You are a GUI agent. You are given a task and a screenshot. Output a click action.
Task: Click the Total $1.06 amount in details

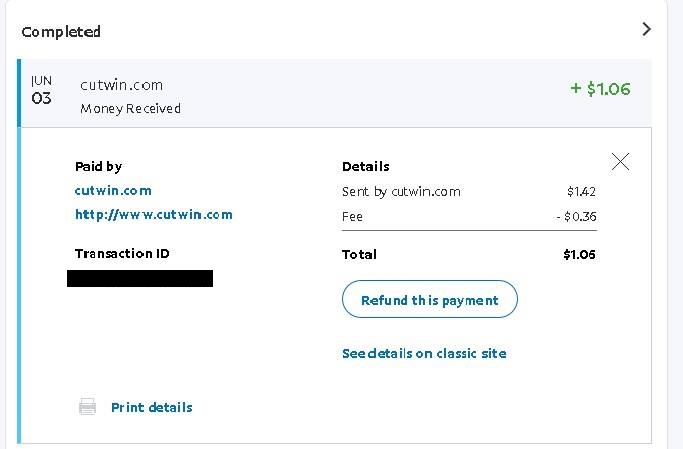[579, 254]
